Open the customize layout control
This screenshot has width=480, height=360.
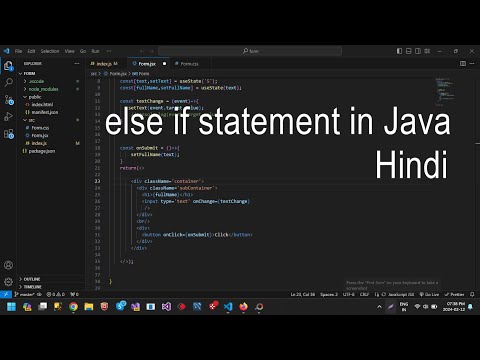point(427,51)
